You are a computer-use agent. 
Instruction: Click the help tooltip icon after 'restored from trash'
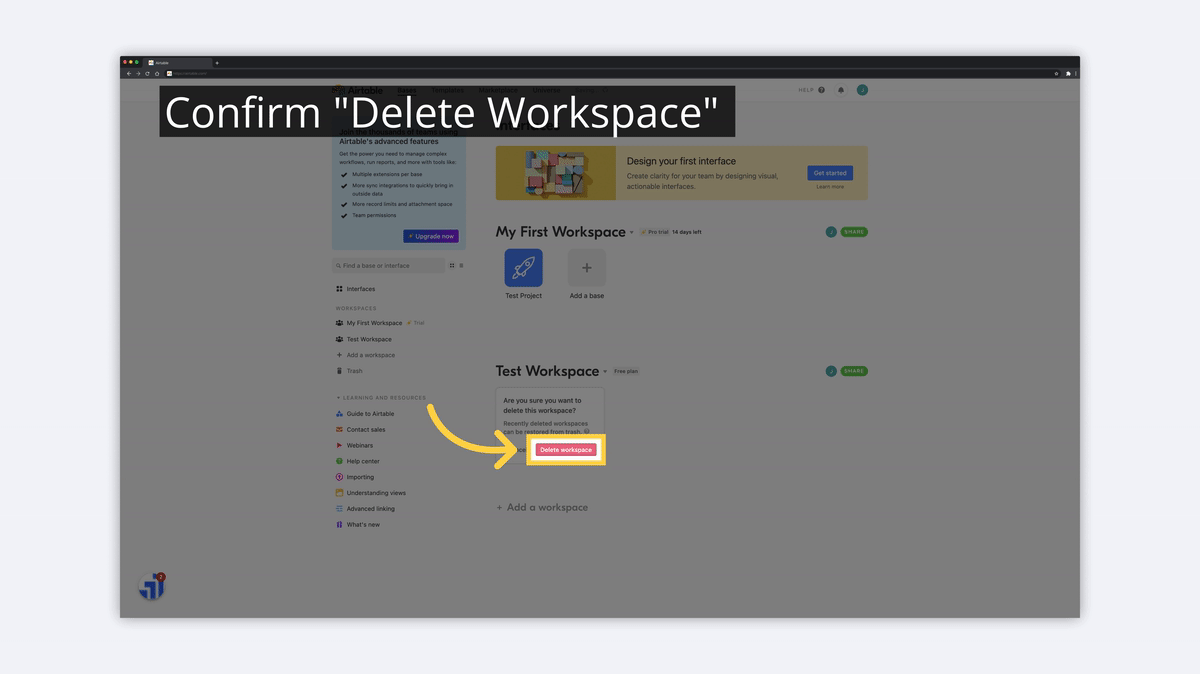[586, 431]
